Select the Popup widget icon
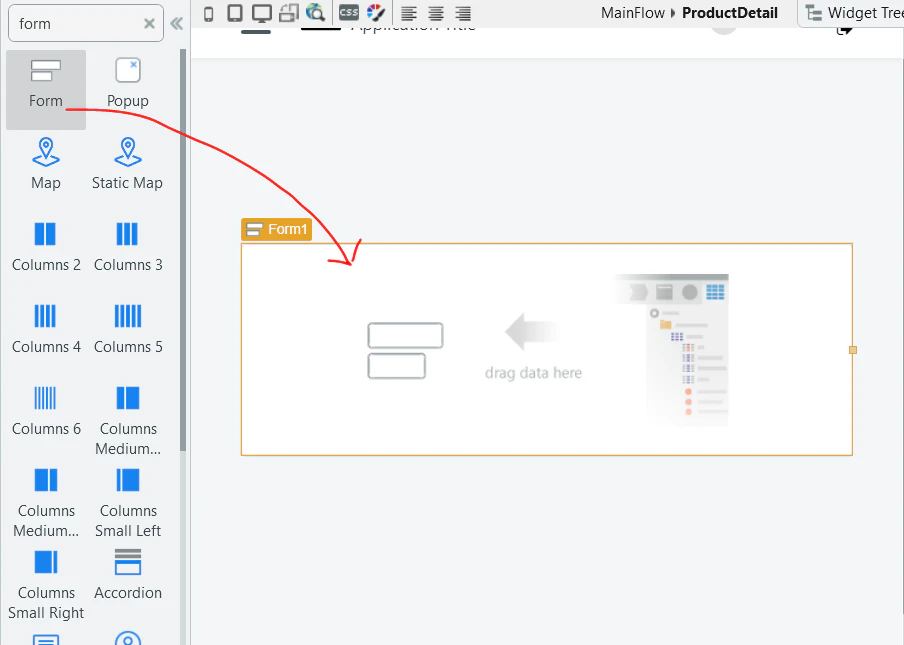904x645 pixels. (127, 71)
